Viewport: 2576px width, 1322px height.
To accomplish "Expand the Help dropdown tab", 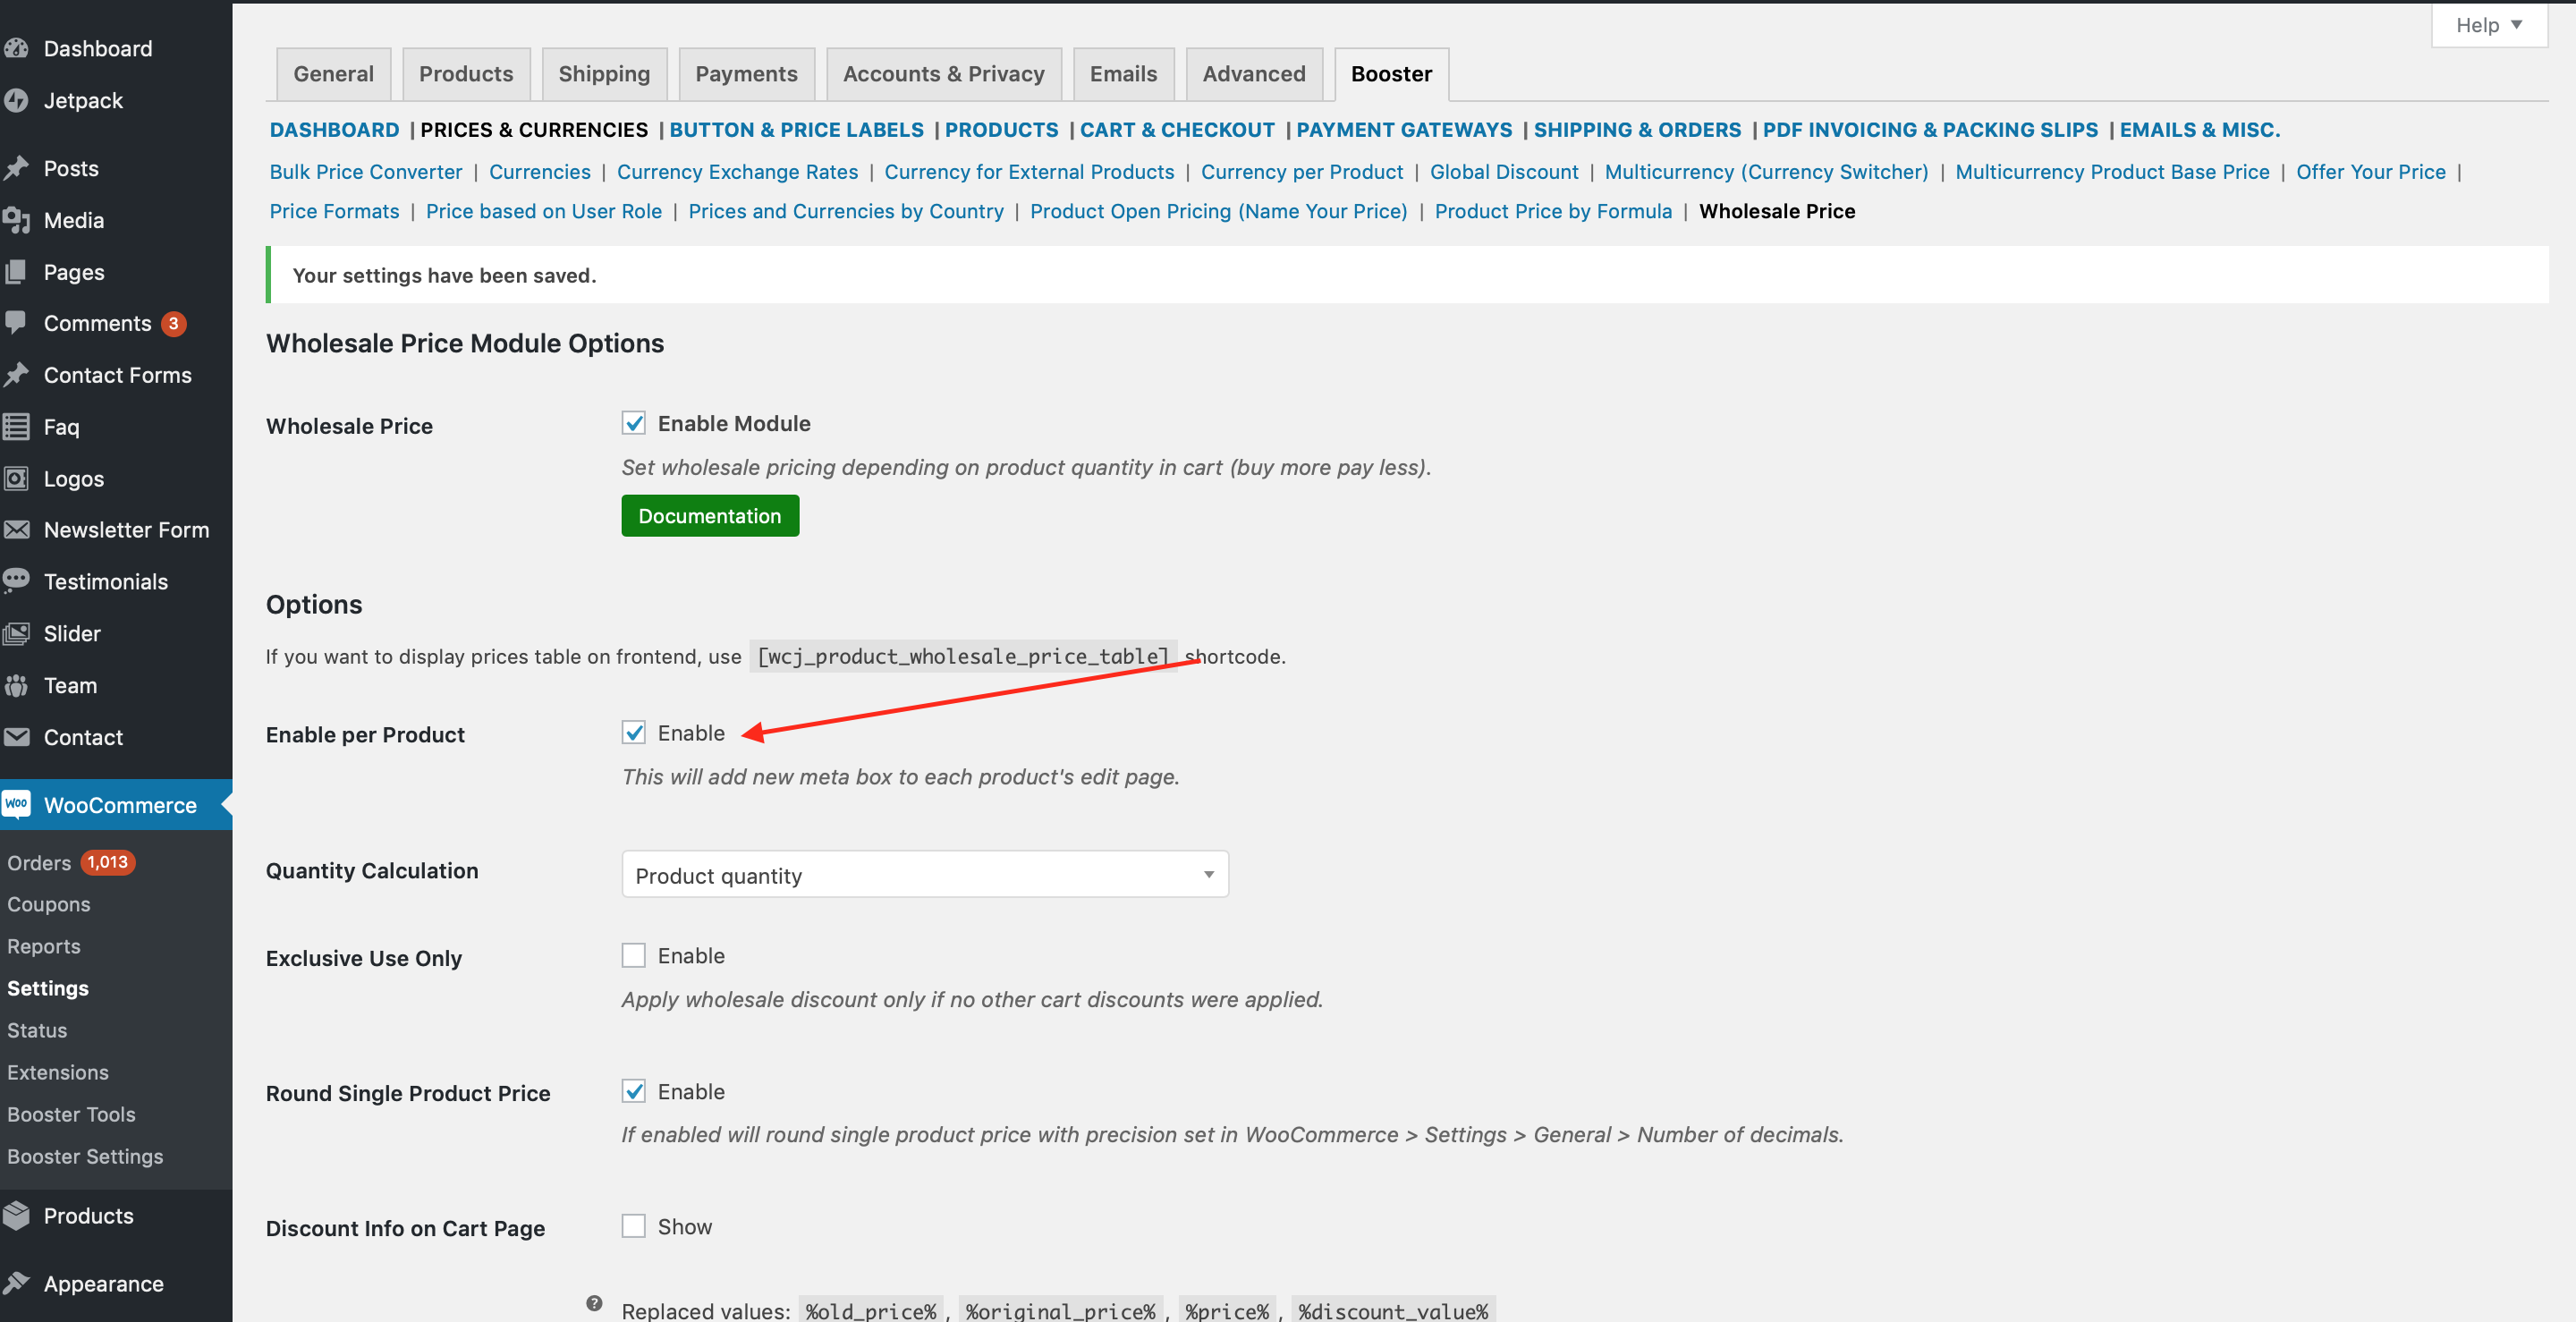I will pyautogui.click(x=2489, y=25).
